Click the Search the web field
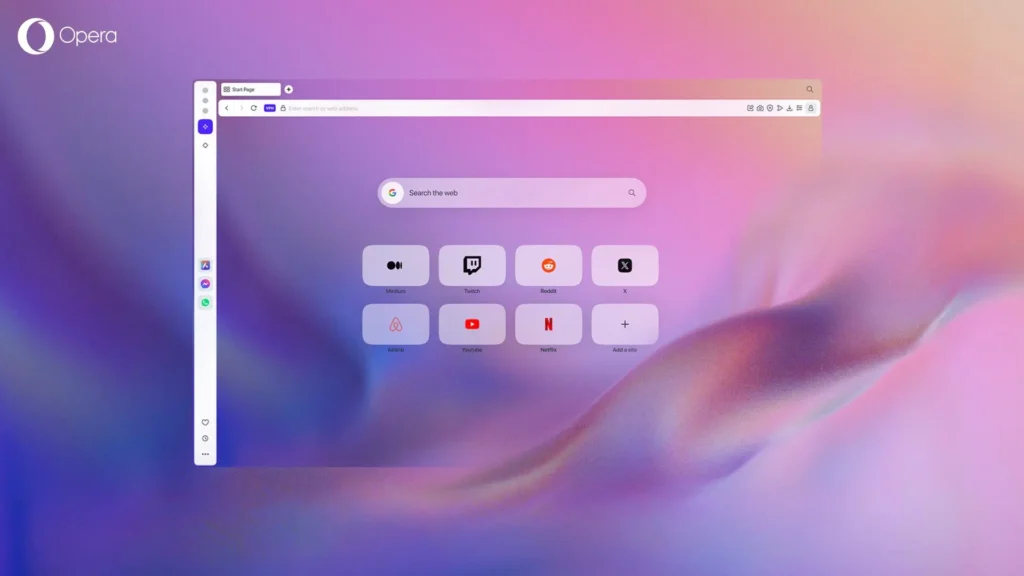 511,193
